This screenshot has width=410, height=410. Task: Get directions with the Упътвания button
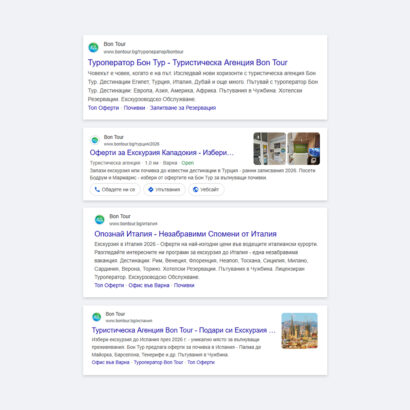[164, 189]
